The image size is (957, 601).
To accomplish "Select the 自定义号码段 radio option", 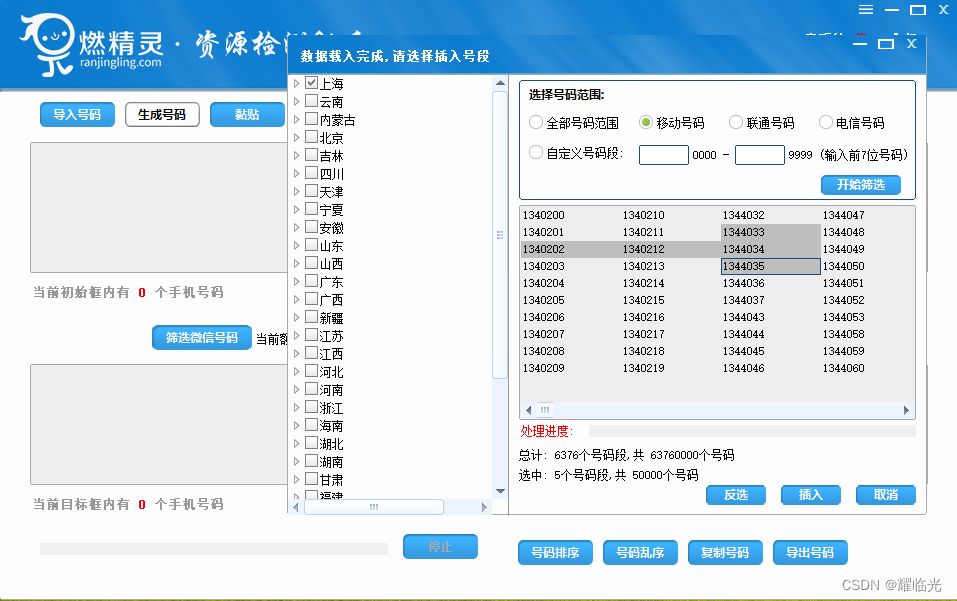I will (534, 152).
